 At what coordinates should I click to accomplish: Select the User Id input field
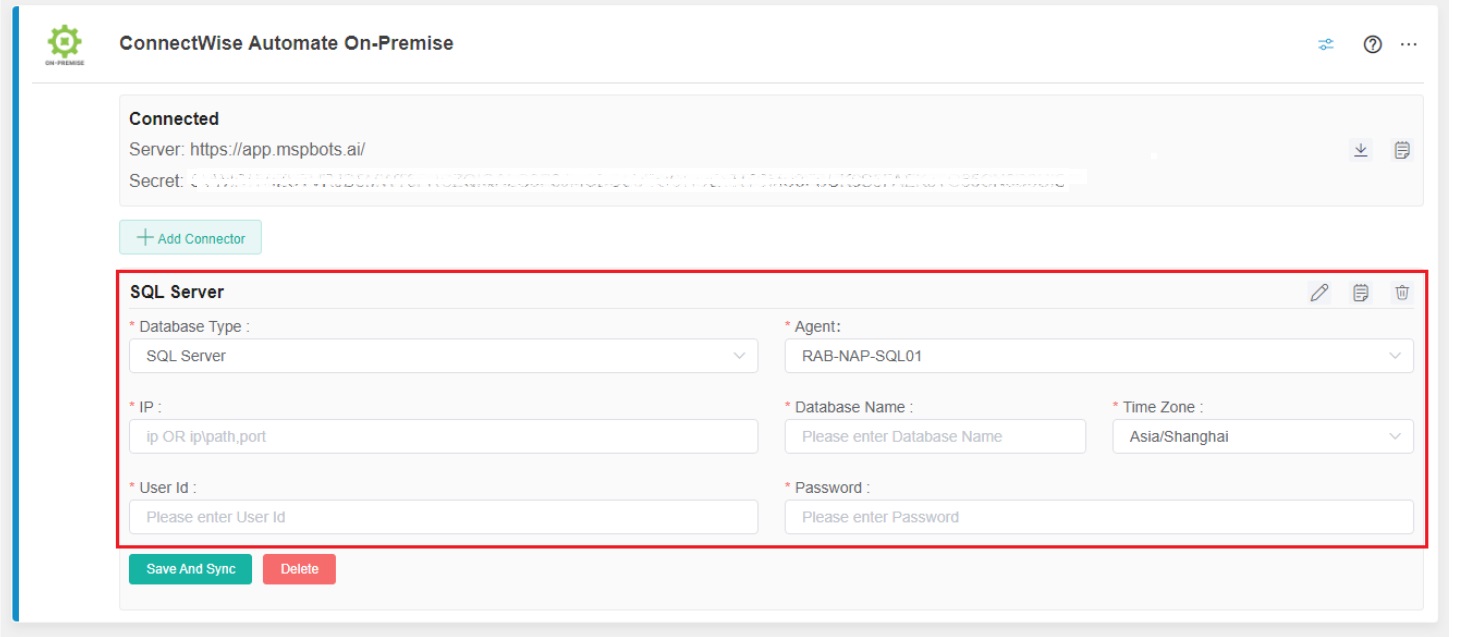pos(440,517)
